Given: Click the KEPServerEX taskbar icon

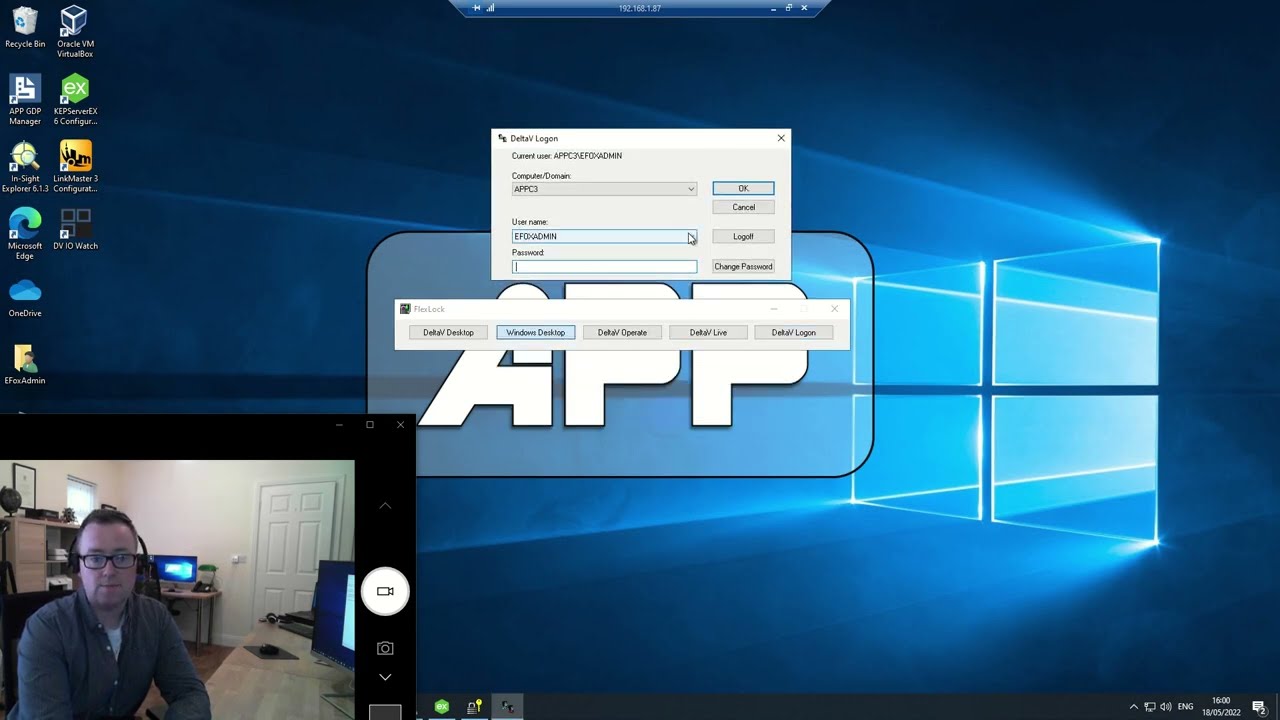Looking at the screenshot, I should pos(441,707).
